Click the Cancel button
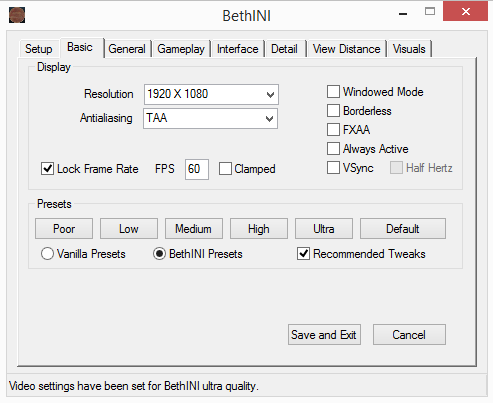Screen dimensions: 493x403 click(x=409, y=334)
